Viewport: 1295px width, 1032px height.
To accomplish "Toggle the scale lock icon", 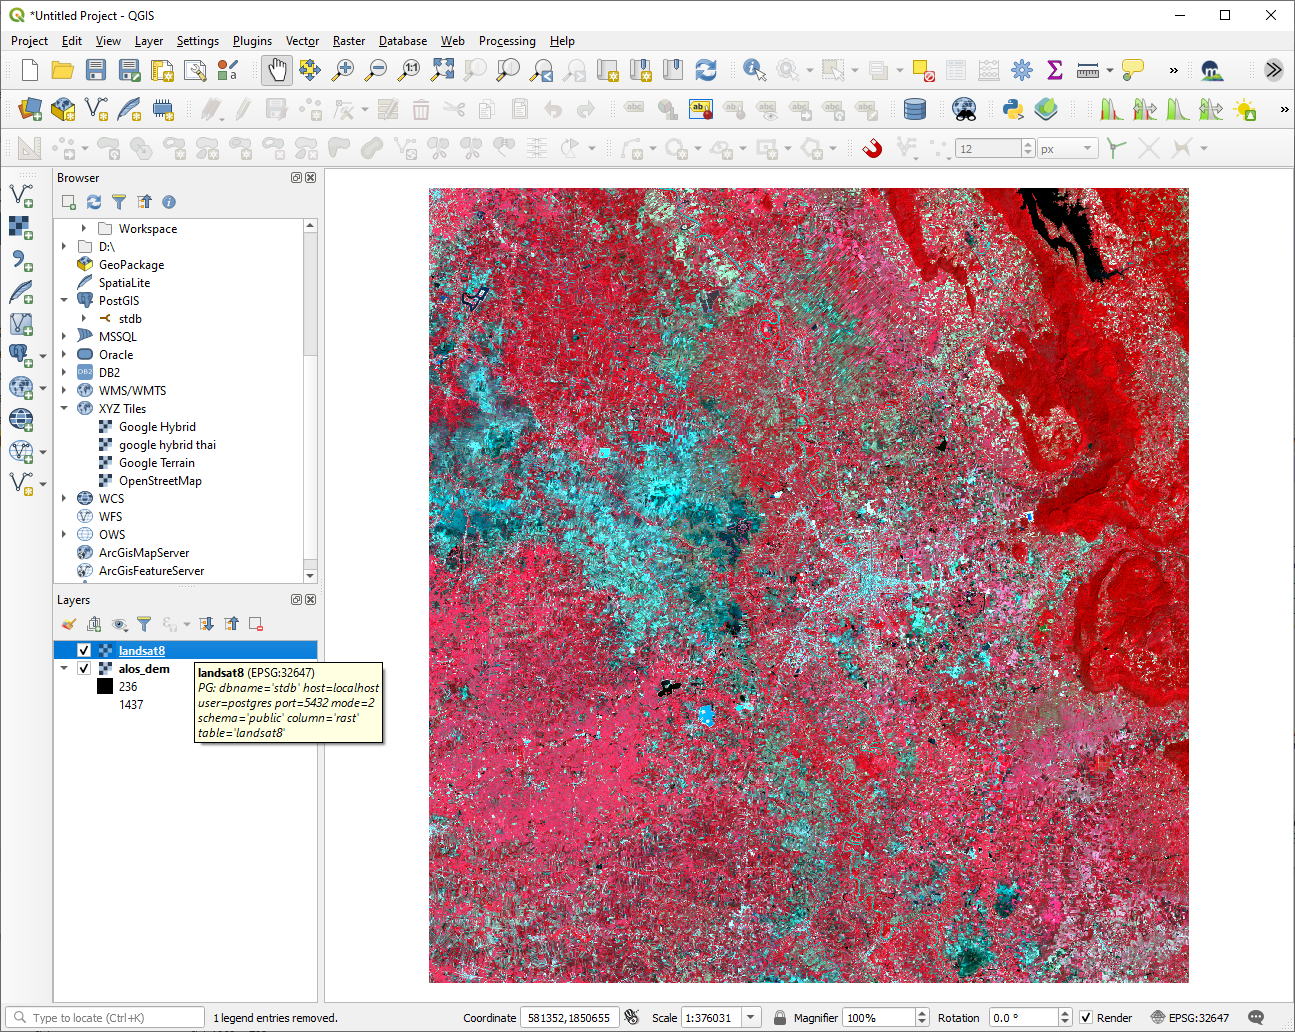I will click(780, 1017).
